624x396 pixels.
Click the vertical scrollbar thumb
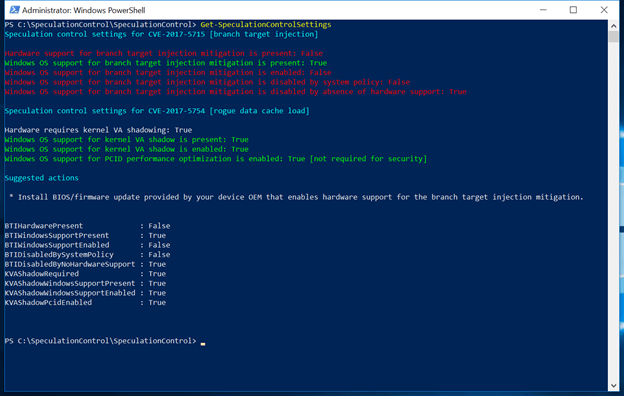[613, 37]
